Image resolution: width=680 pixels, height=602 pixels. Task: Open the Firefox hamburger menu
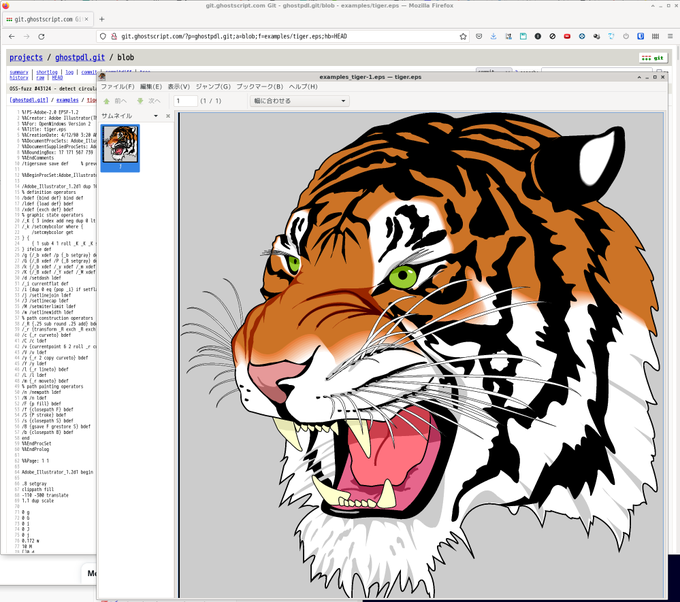point(670,36)
